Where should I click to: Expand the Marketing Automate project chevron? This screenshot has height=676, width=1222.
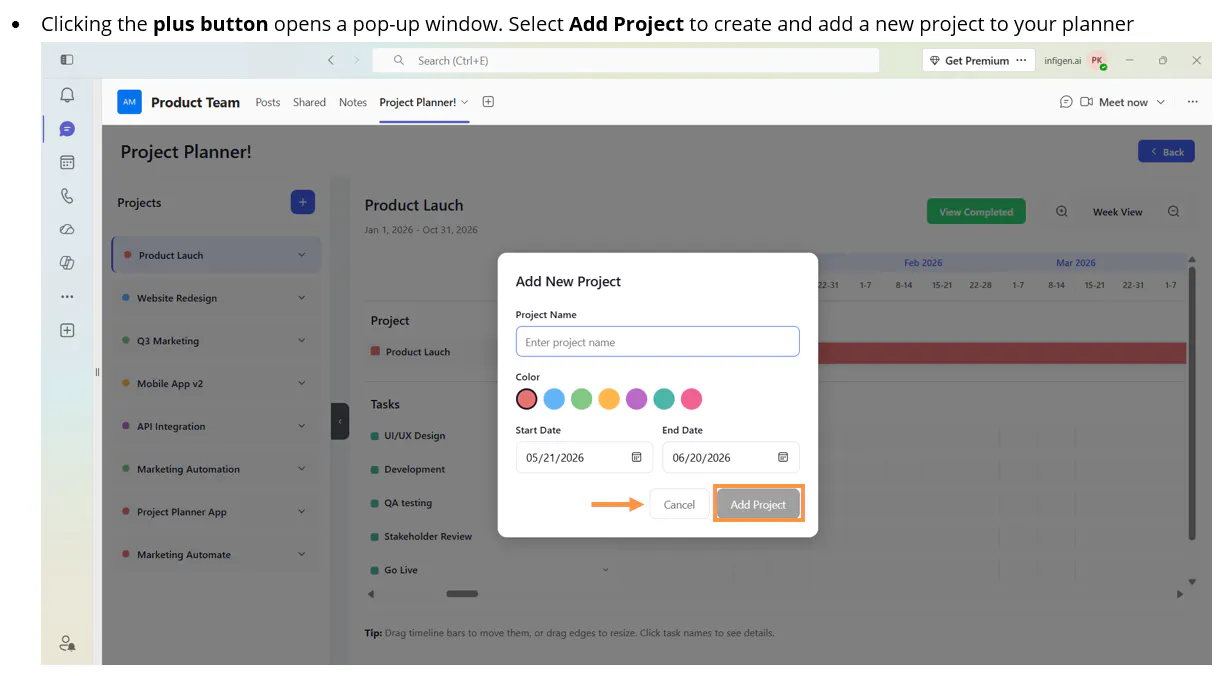click(x=301, y=554)
